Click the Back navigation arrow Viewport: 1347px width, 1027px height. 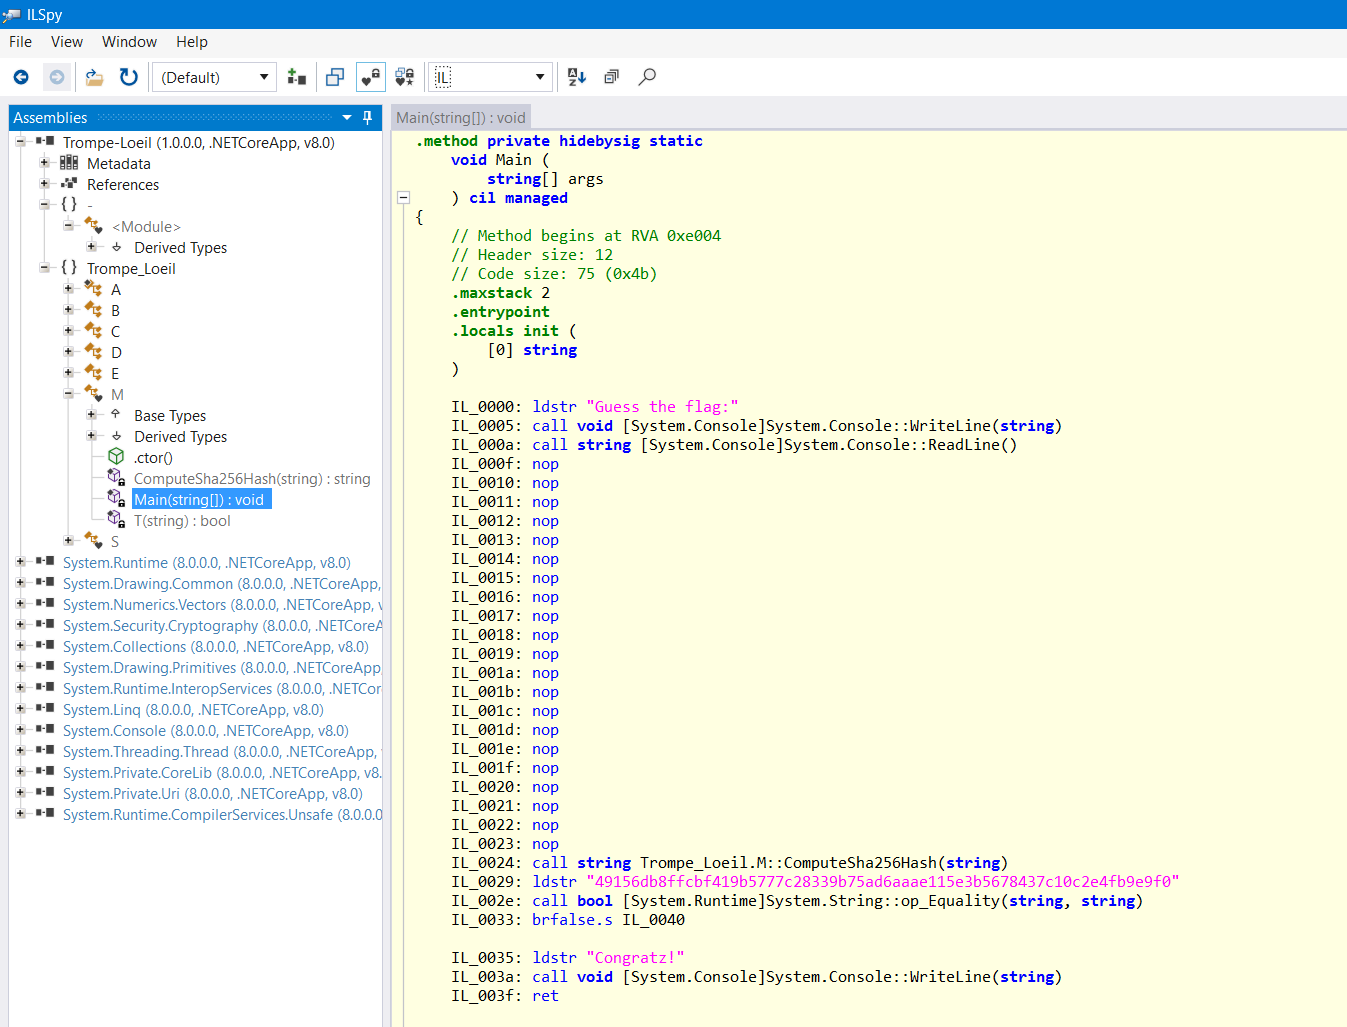(21, 77)
